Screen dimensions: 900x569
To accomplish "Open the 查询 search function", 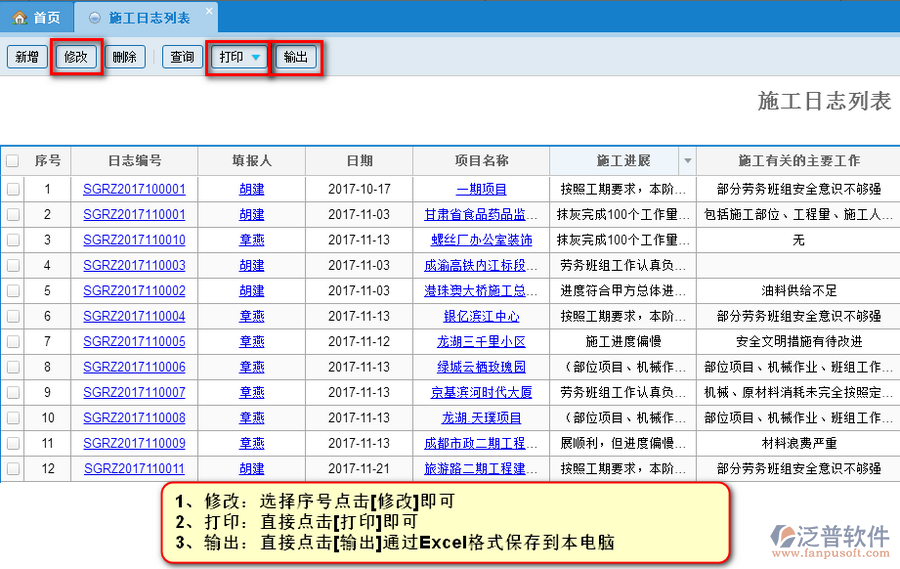I will click(182, 57).
